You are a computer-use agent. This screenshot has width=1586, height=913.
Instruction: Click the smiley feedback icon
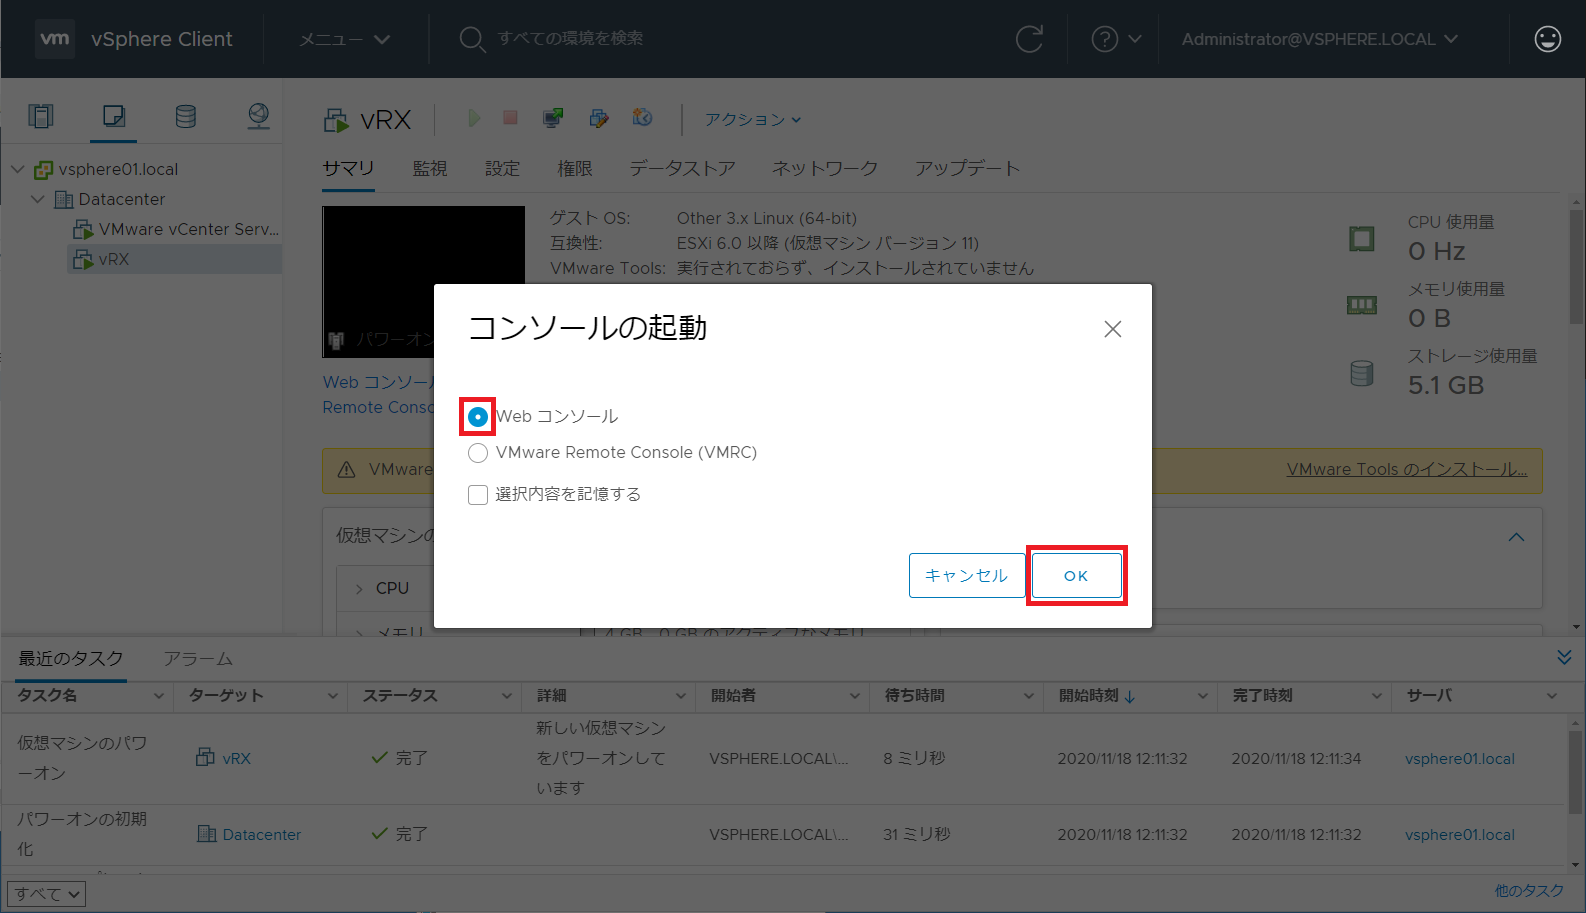1547,39
